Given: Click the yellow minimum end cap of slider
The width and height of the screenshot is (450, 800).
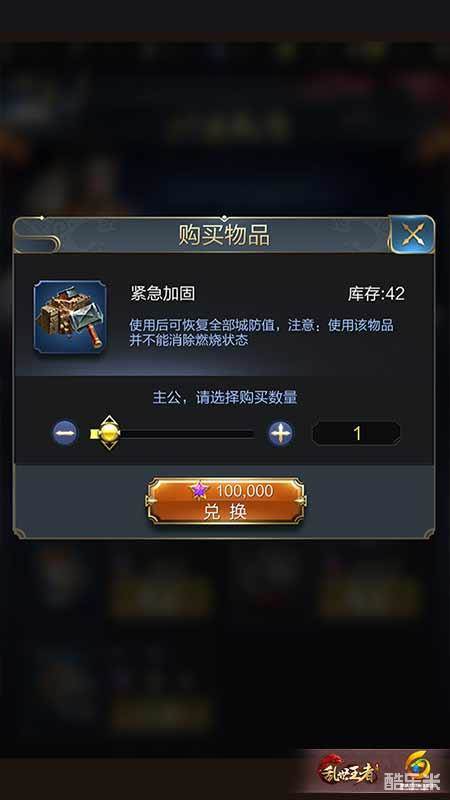Looking at the screenshot, I should (x=94, y=434).
